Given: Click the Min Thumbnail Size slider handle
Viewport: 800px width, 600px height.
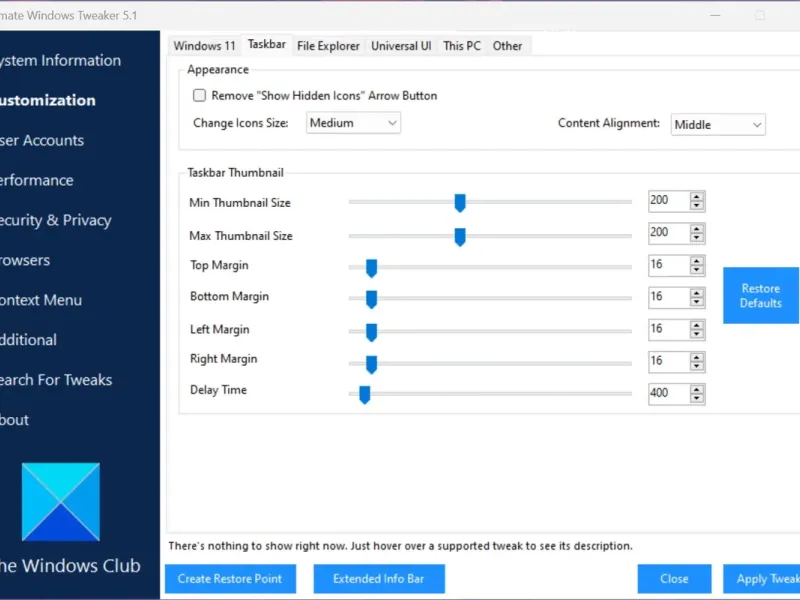Looking at the screenshot, I should [x=460, y=203].
